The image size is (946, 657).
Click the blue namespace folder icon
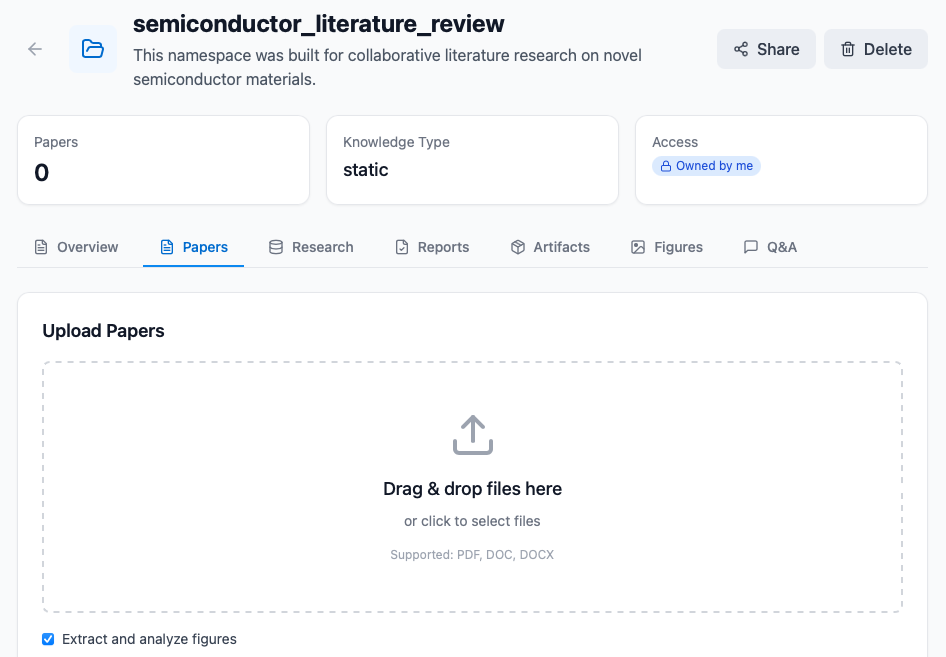[x=93, y=49]
